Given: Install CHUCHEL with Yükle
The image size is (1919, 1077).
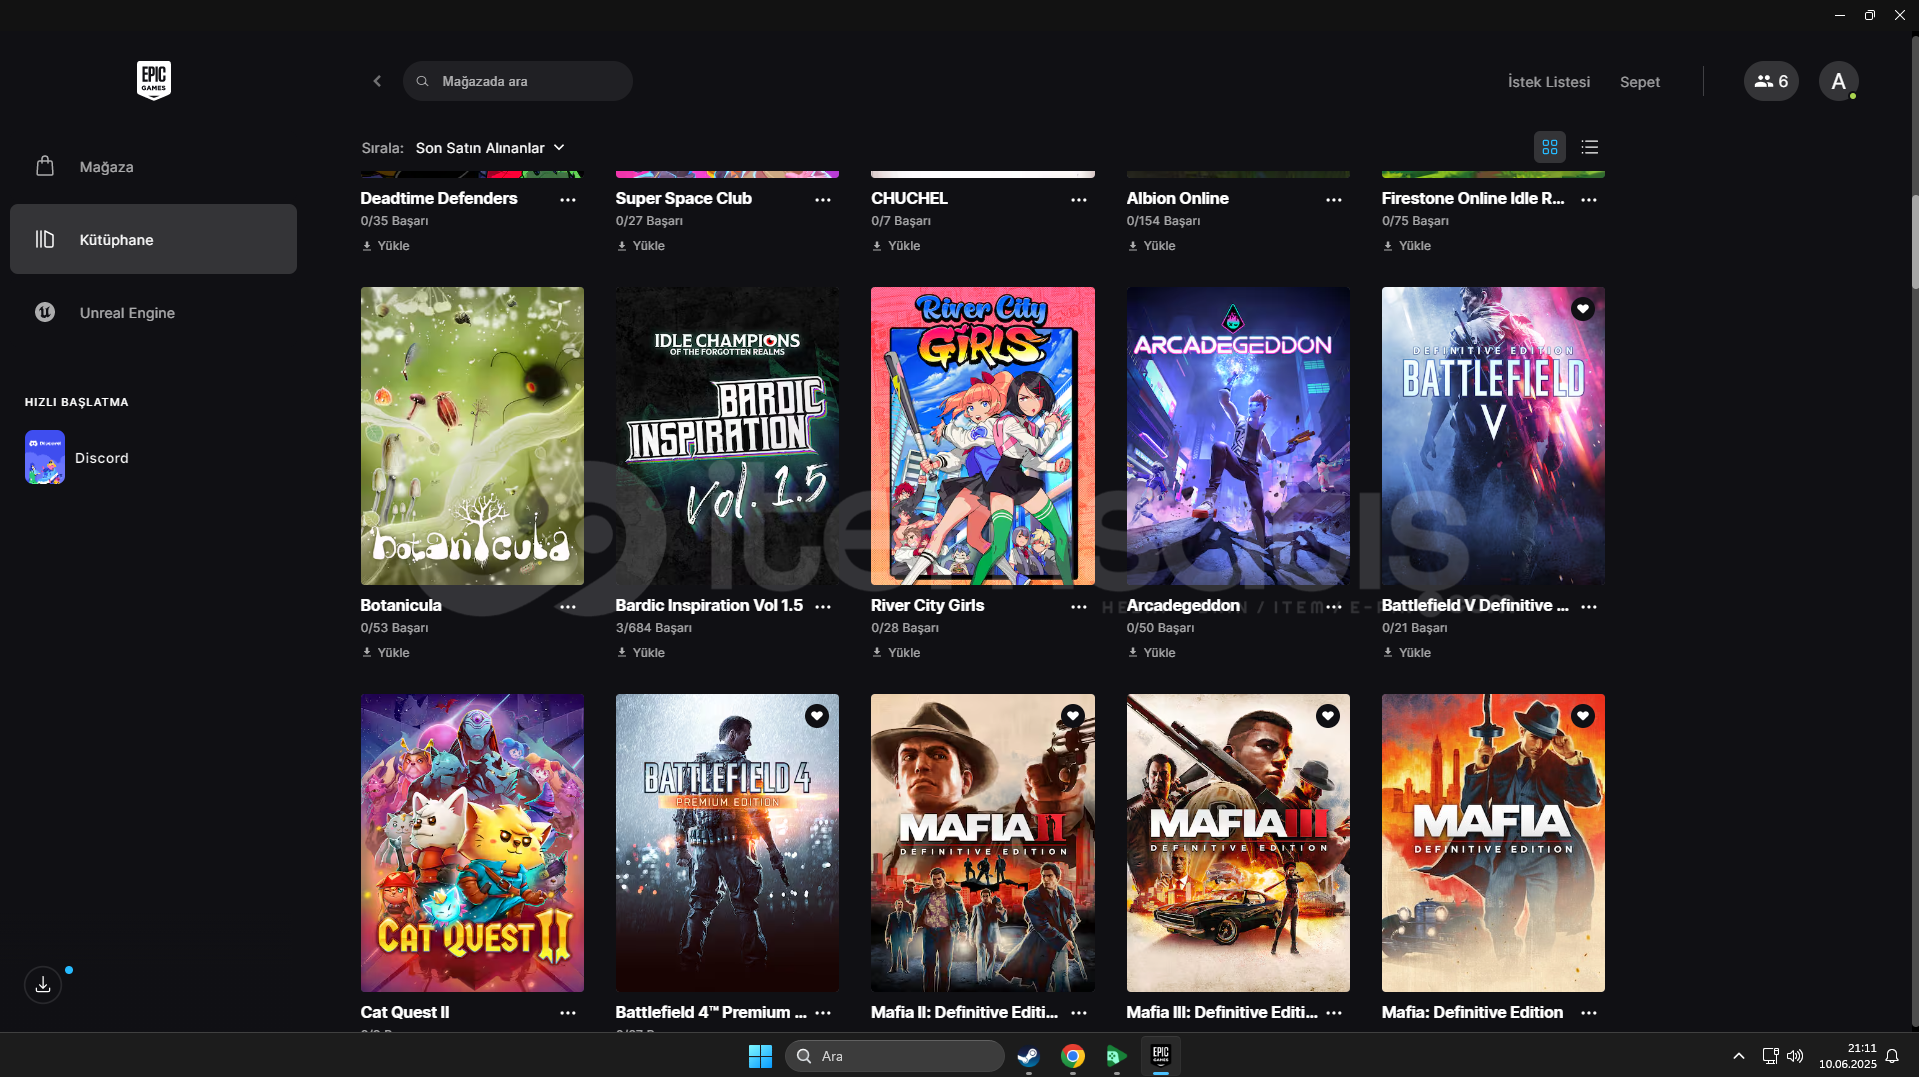Looking at the screenshot, I should (896, 246).
